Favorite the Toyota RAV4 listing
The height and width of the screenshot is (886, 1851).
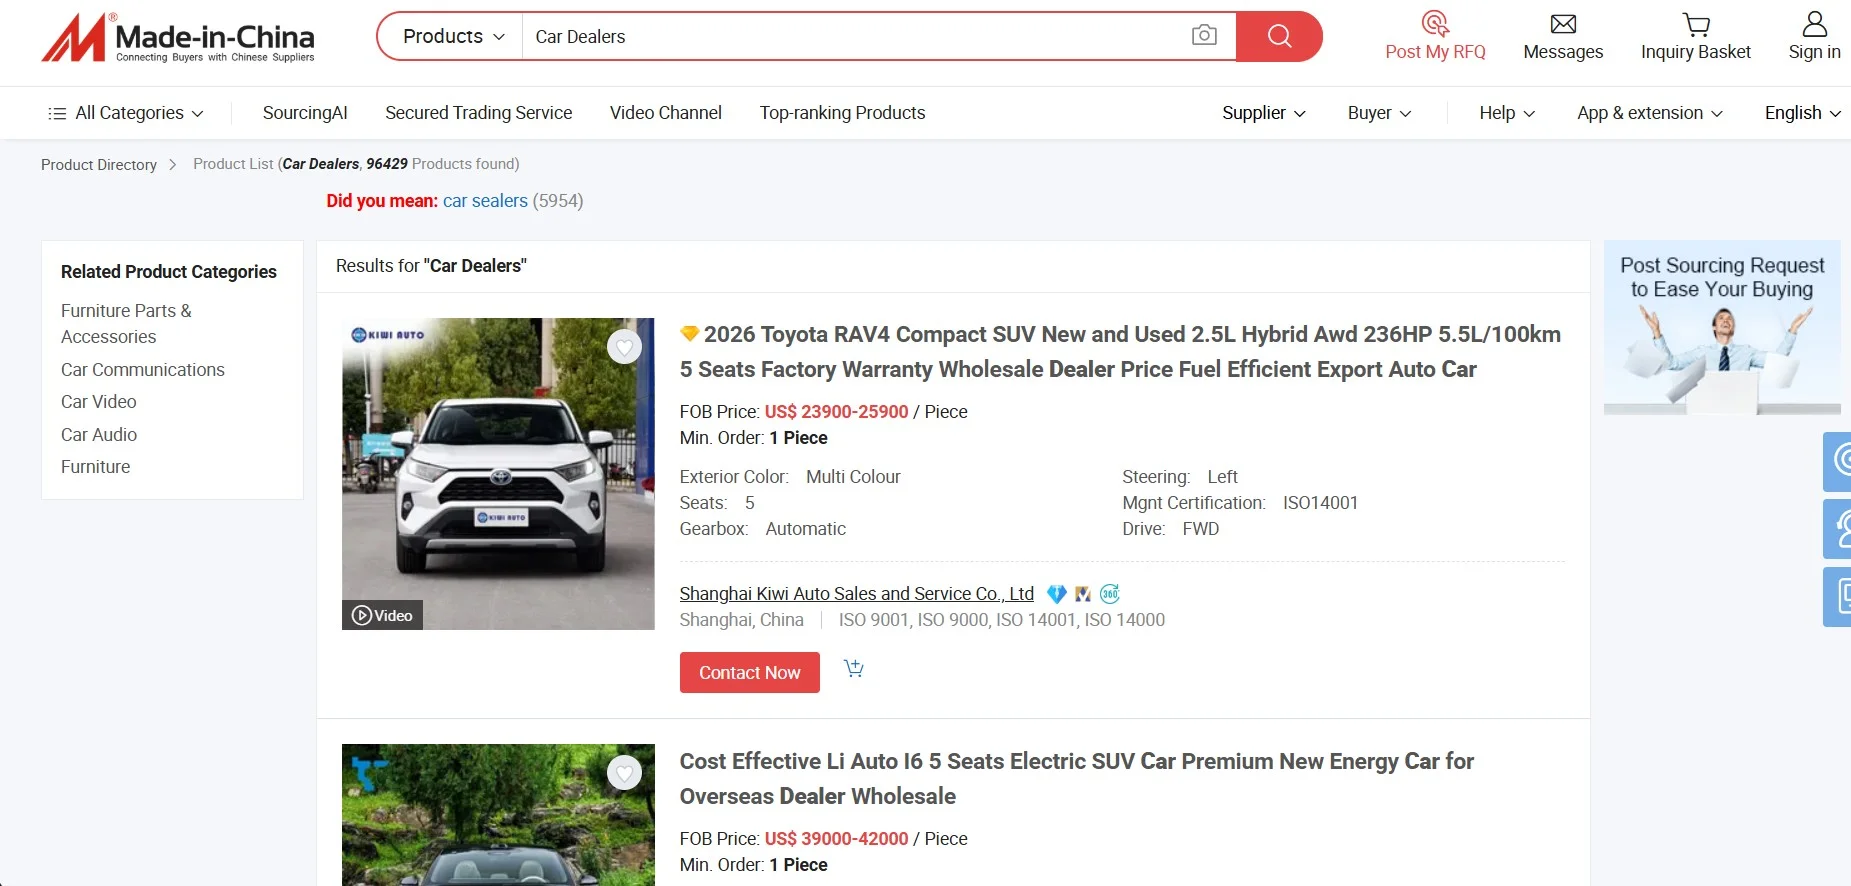(624, 347)
